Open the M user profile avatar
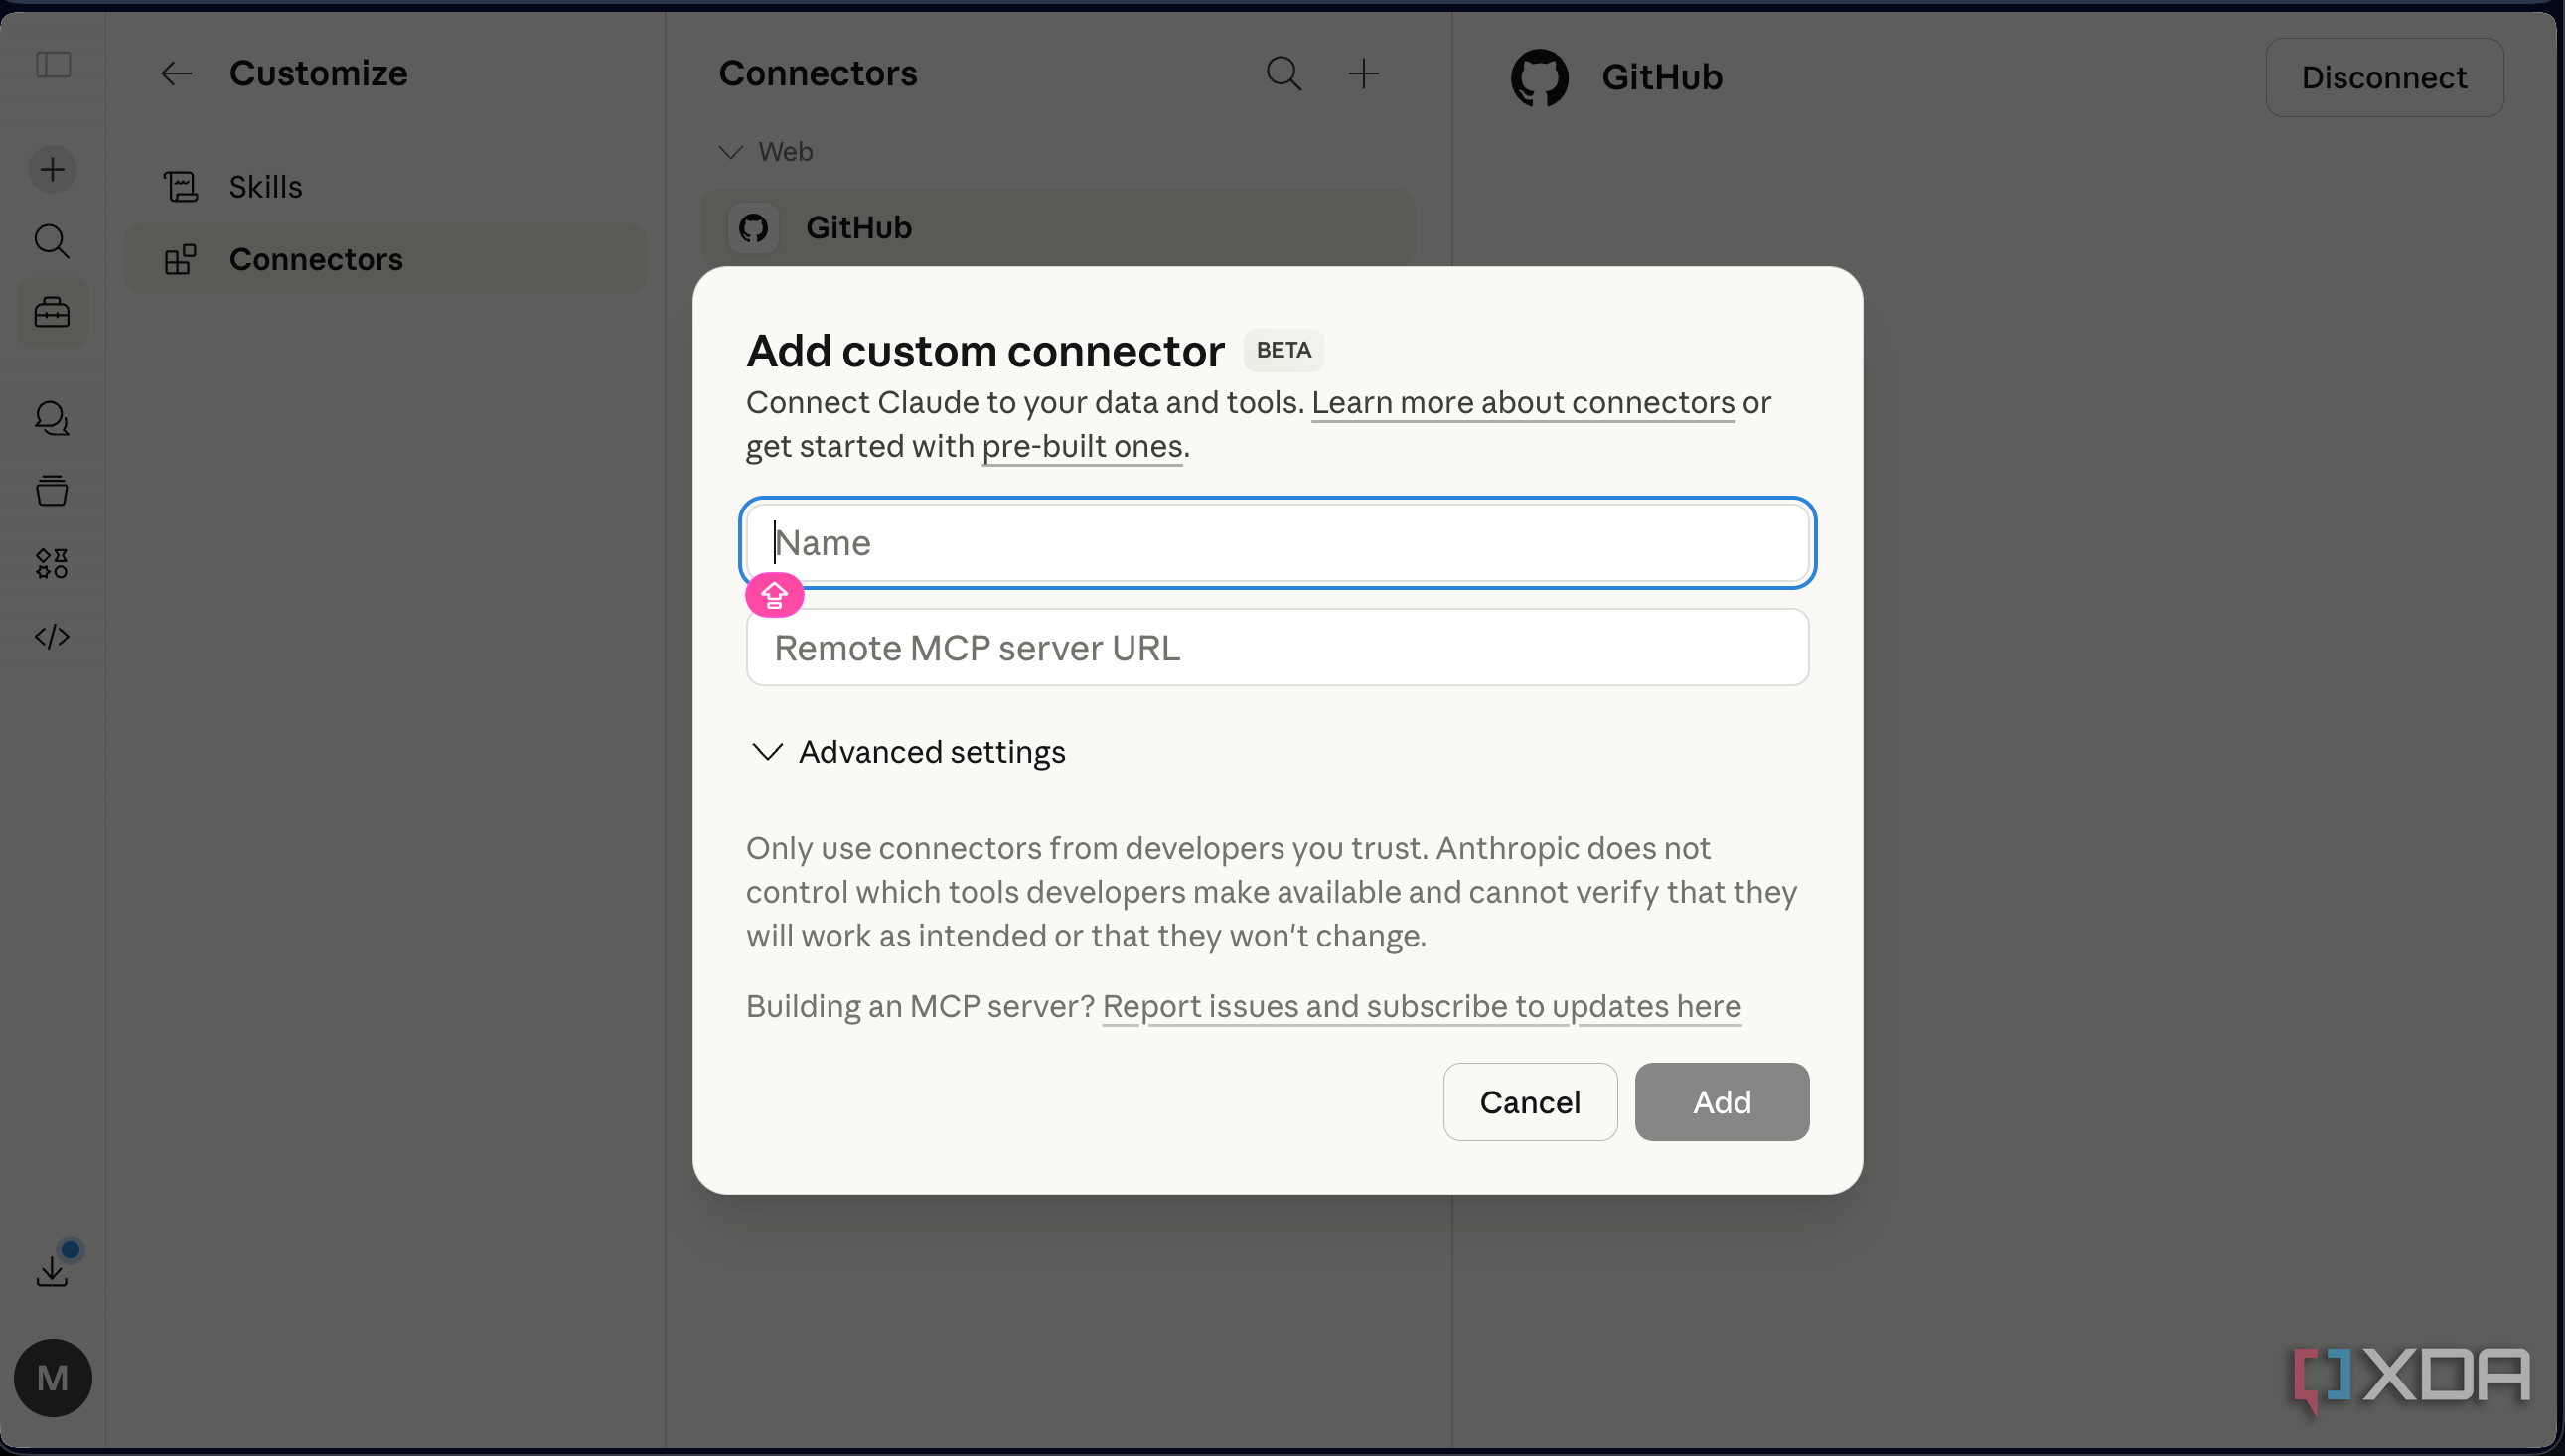 (53, 1378)
